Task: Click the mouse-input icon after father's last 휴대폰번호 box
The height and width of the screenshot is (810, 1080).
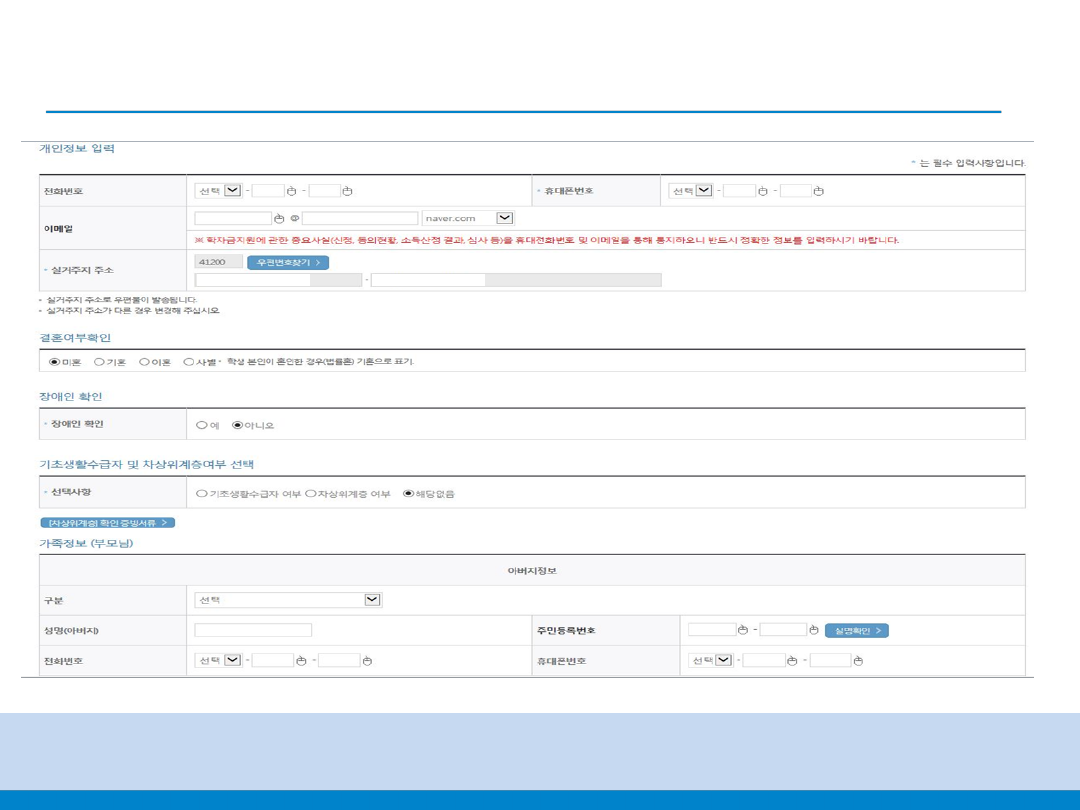Action: [x=858, y=661]
